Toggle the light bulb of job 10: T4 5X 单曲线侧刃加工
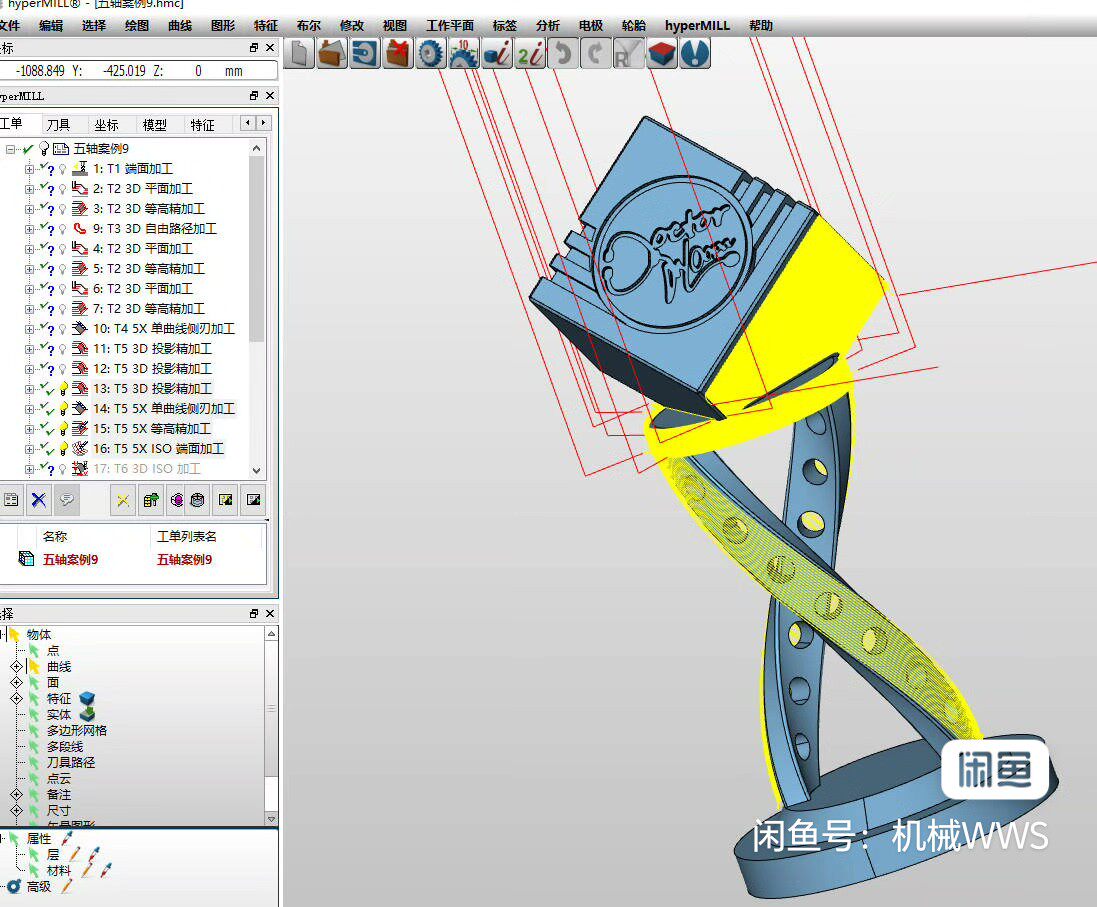 63,329
